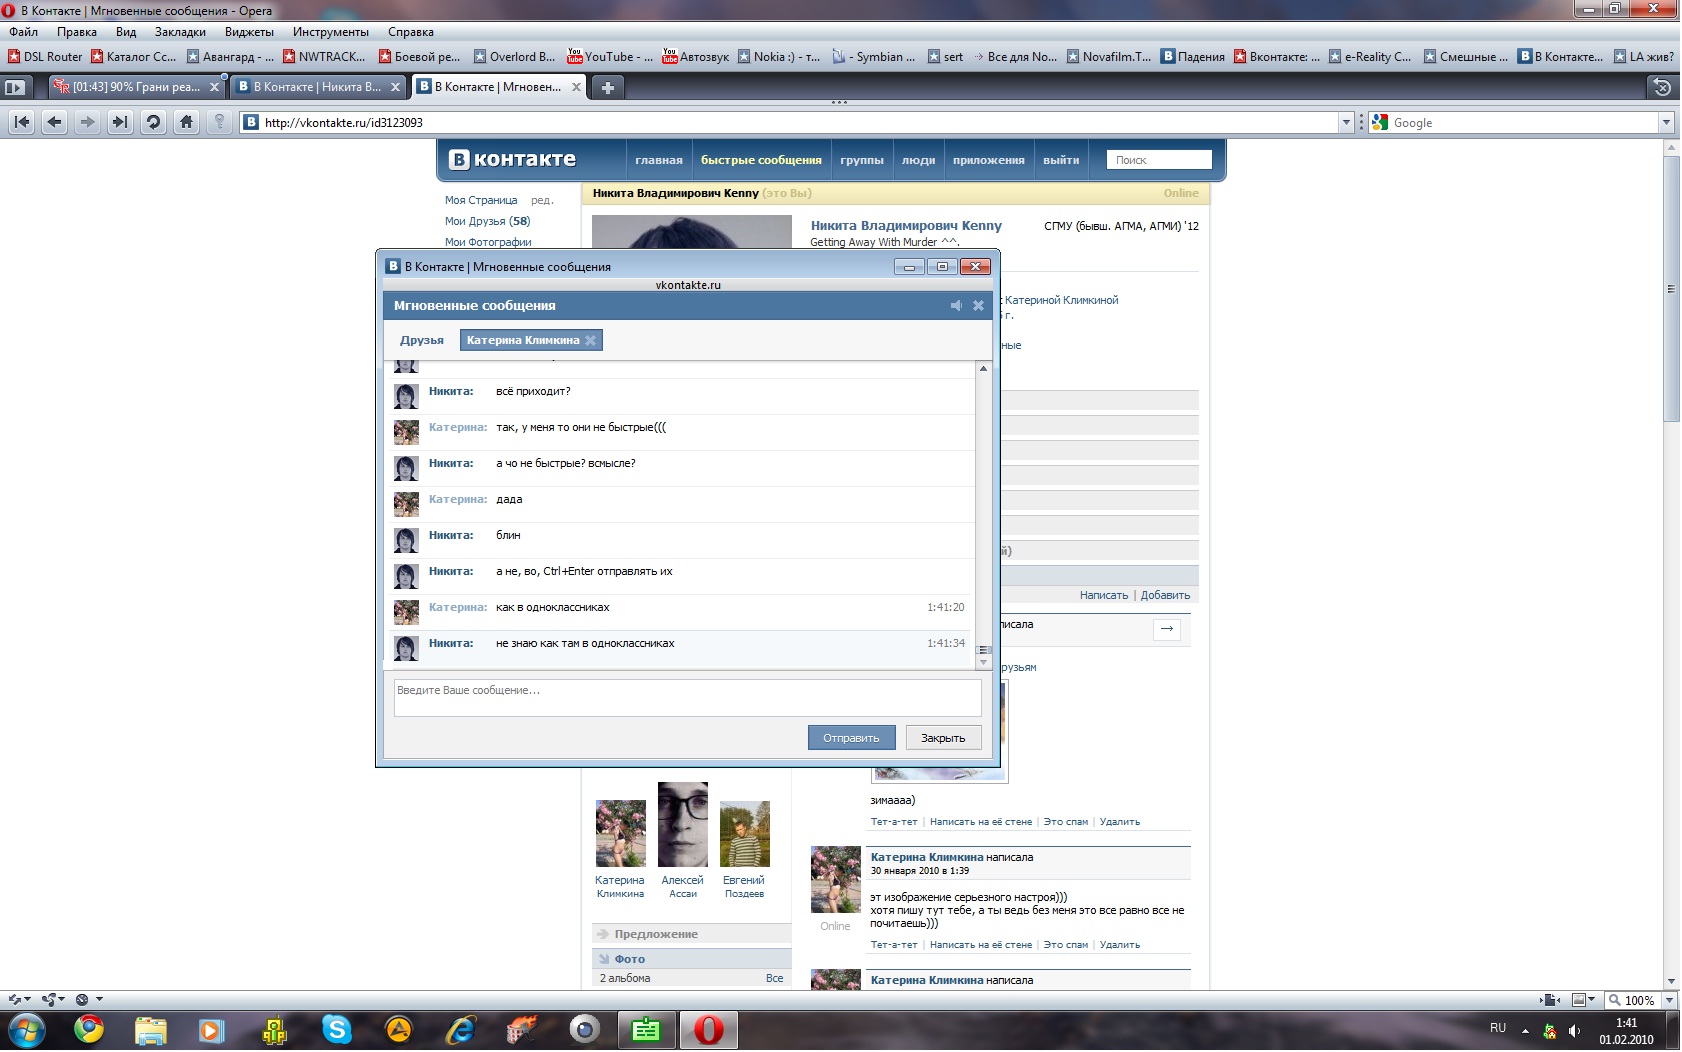Click the Opera rewind navigation button
The height and width of the screenshot is (1052, 1682).
pyautogui.click(x=22, y=122)
